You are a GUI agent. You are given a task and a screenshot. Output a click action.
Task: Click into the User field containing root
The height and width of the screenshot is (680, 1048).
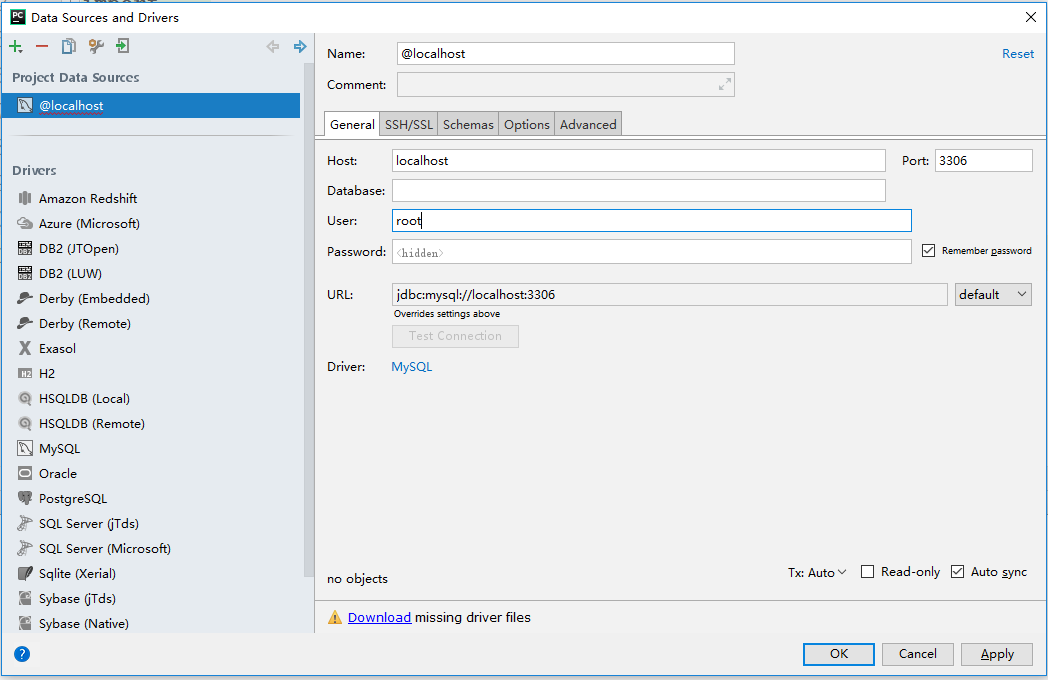point(652,221)
